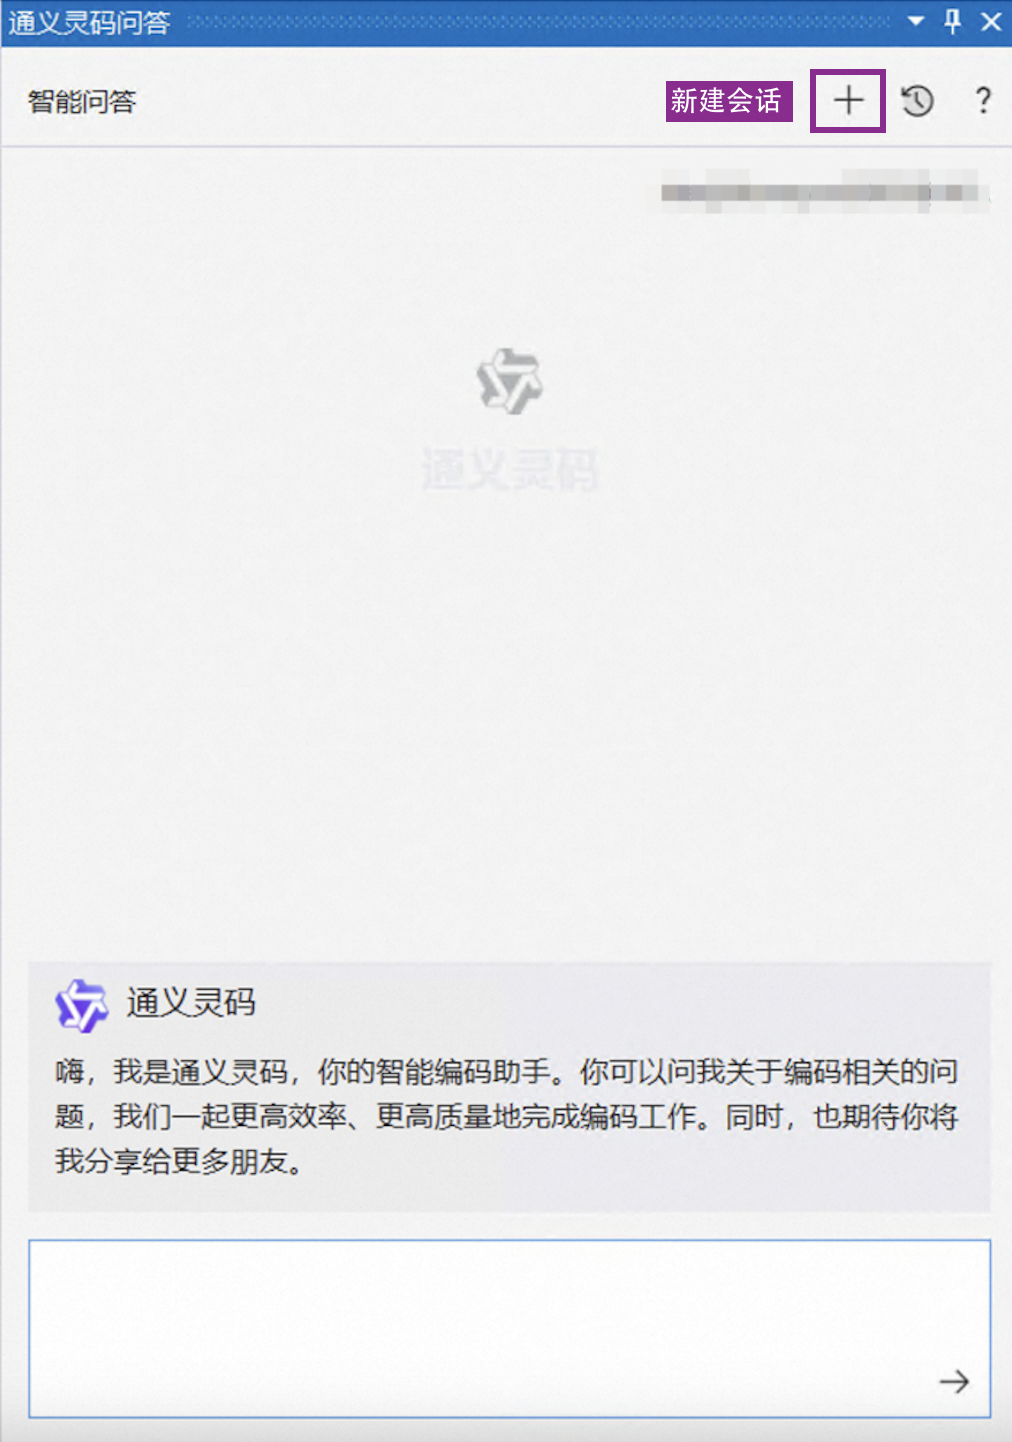Click the blurred account name text
1012x1442 pixels.
[x=825, y=191]
